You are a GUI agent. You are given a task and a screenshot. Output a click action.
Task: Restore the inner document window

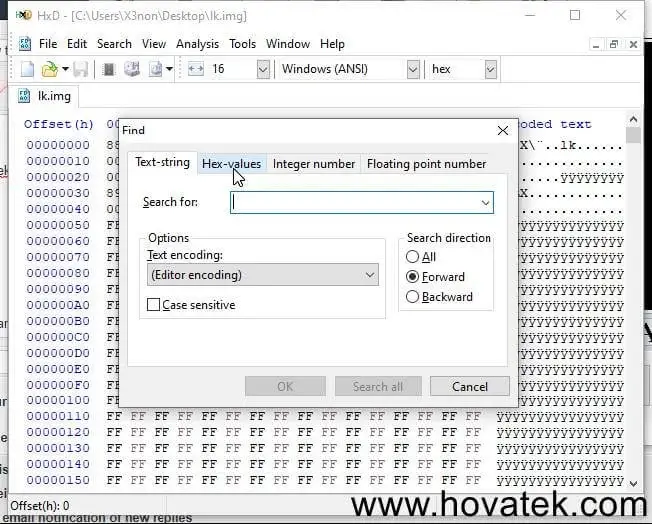[x=614, y=44]
